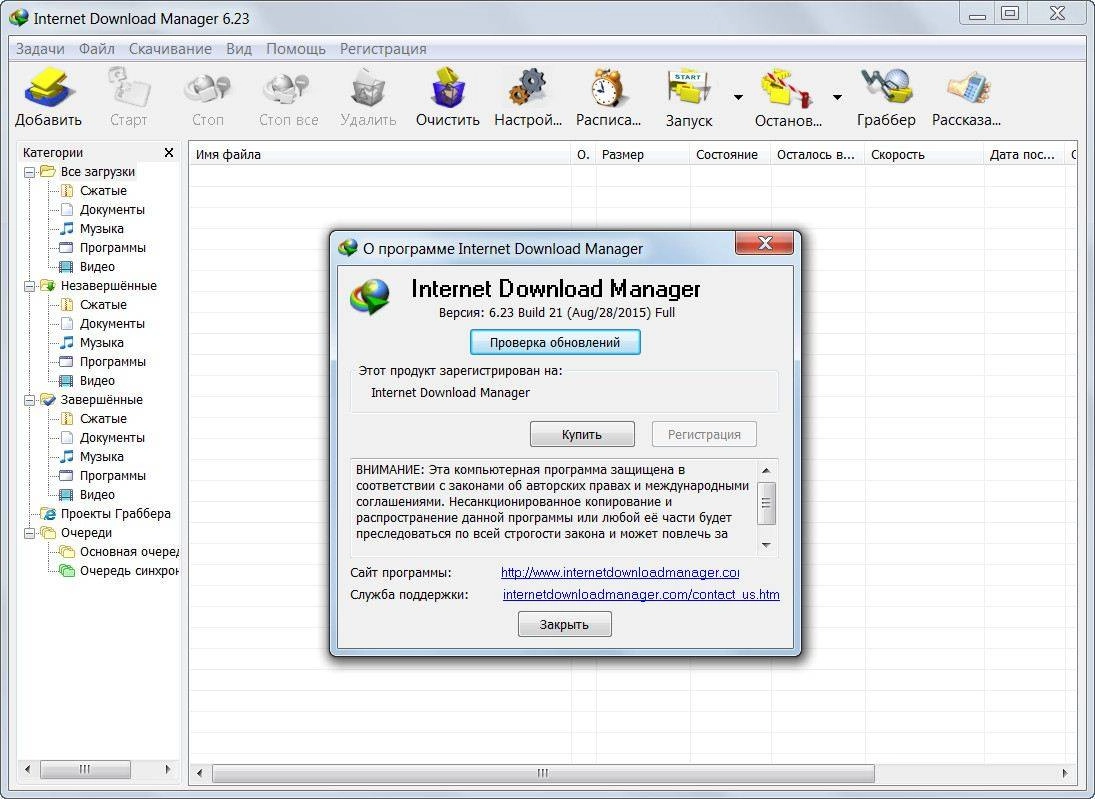Open the Задачи menu
The width and height of the screenshot is (1095, 799).
coord(40,49)
